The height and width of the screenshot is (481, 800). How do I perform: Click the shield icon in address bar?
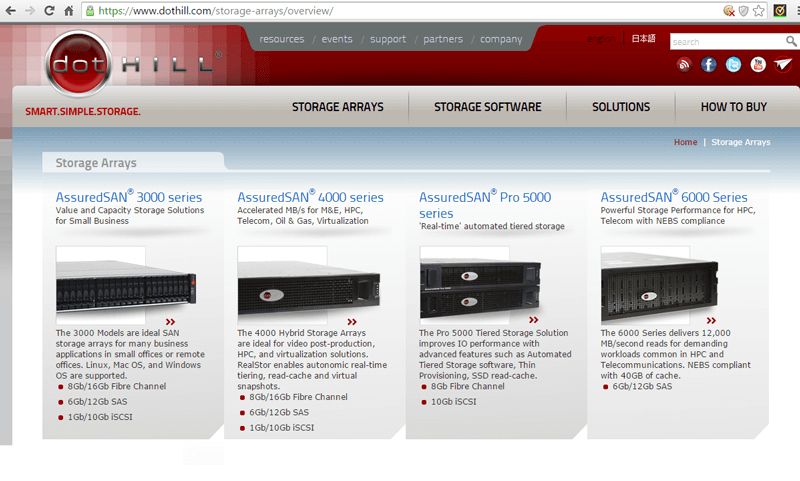click(744, 11)
